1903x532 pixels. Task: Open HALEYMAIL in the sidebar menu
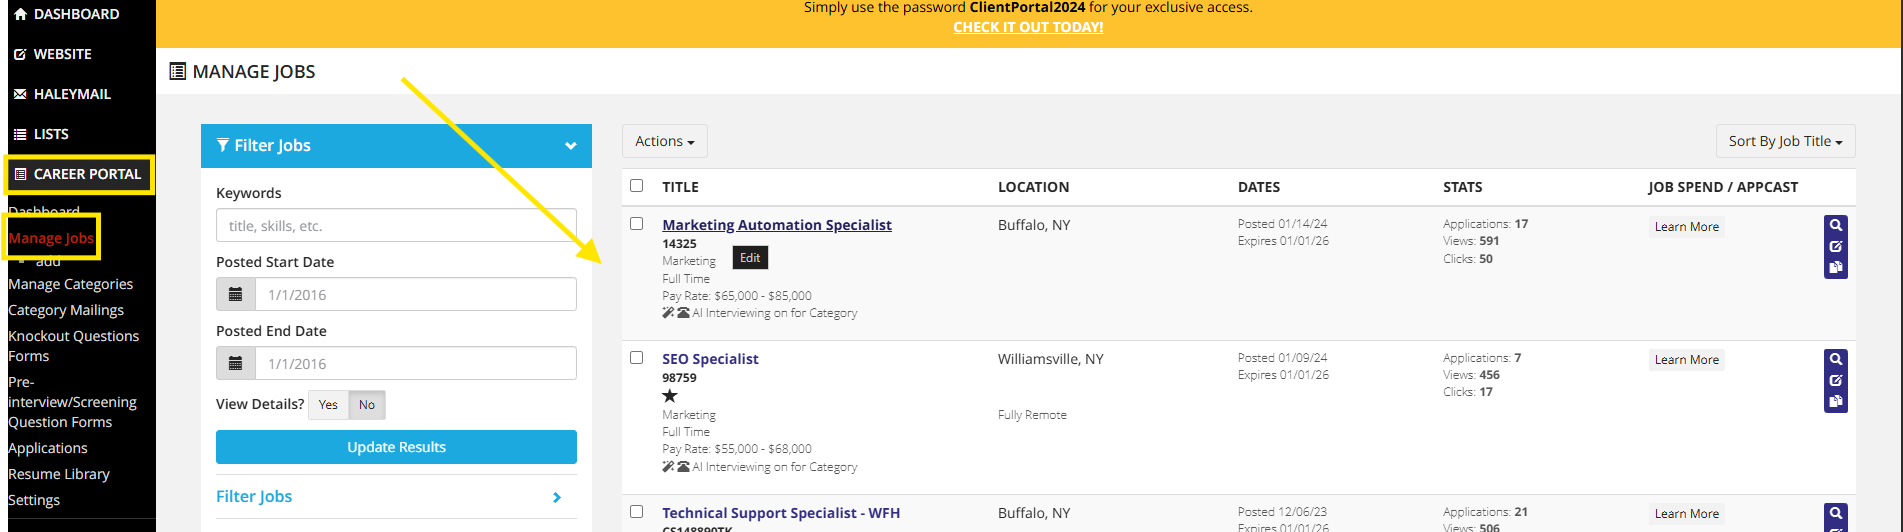[x=72, y=94]
